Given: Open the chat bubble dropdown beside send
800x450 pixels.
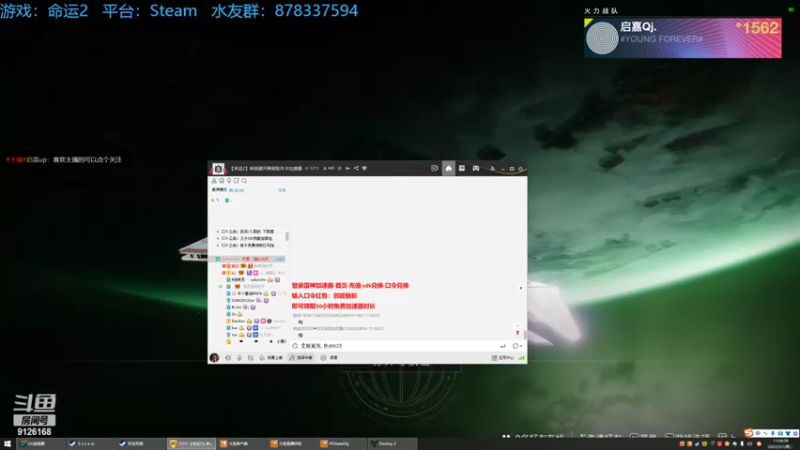Looking at the screenshot, I should pyautogui.click(x=517, y=346).
